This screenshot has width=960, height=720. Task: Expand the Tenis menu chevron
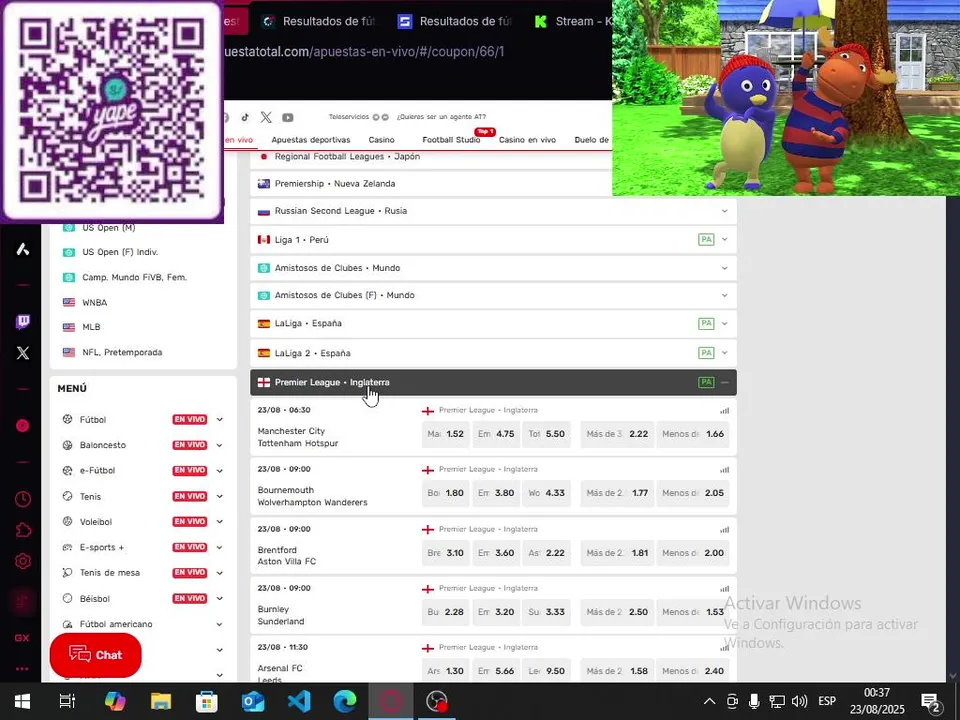tap(219, 497)
